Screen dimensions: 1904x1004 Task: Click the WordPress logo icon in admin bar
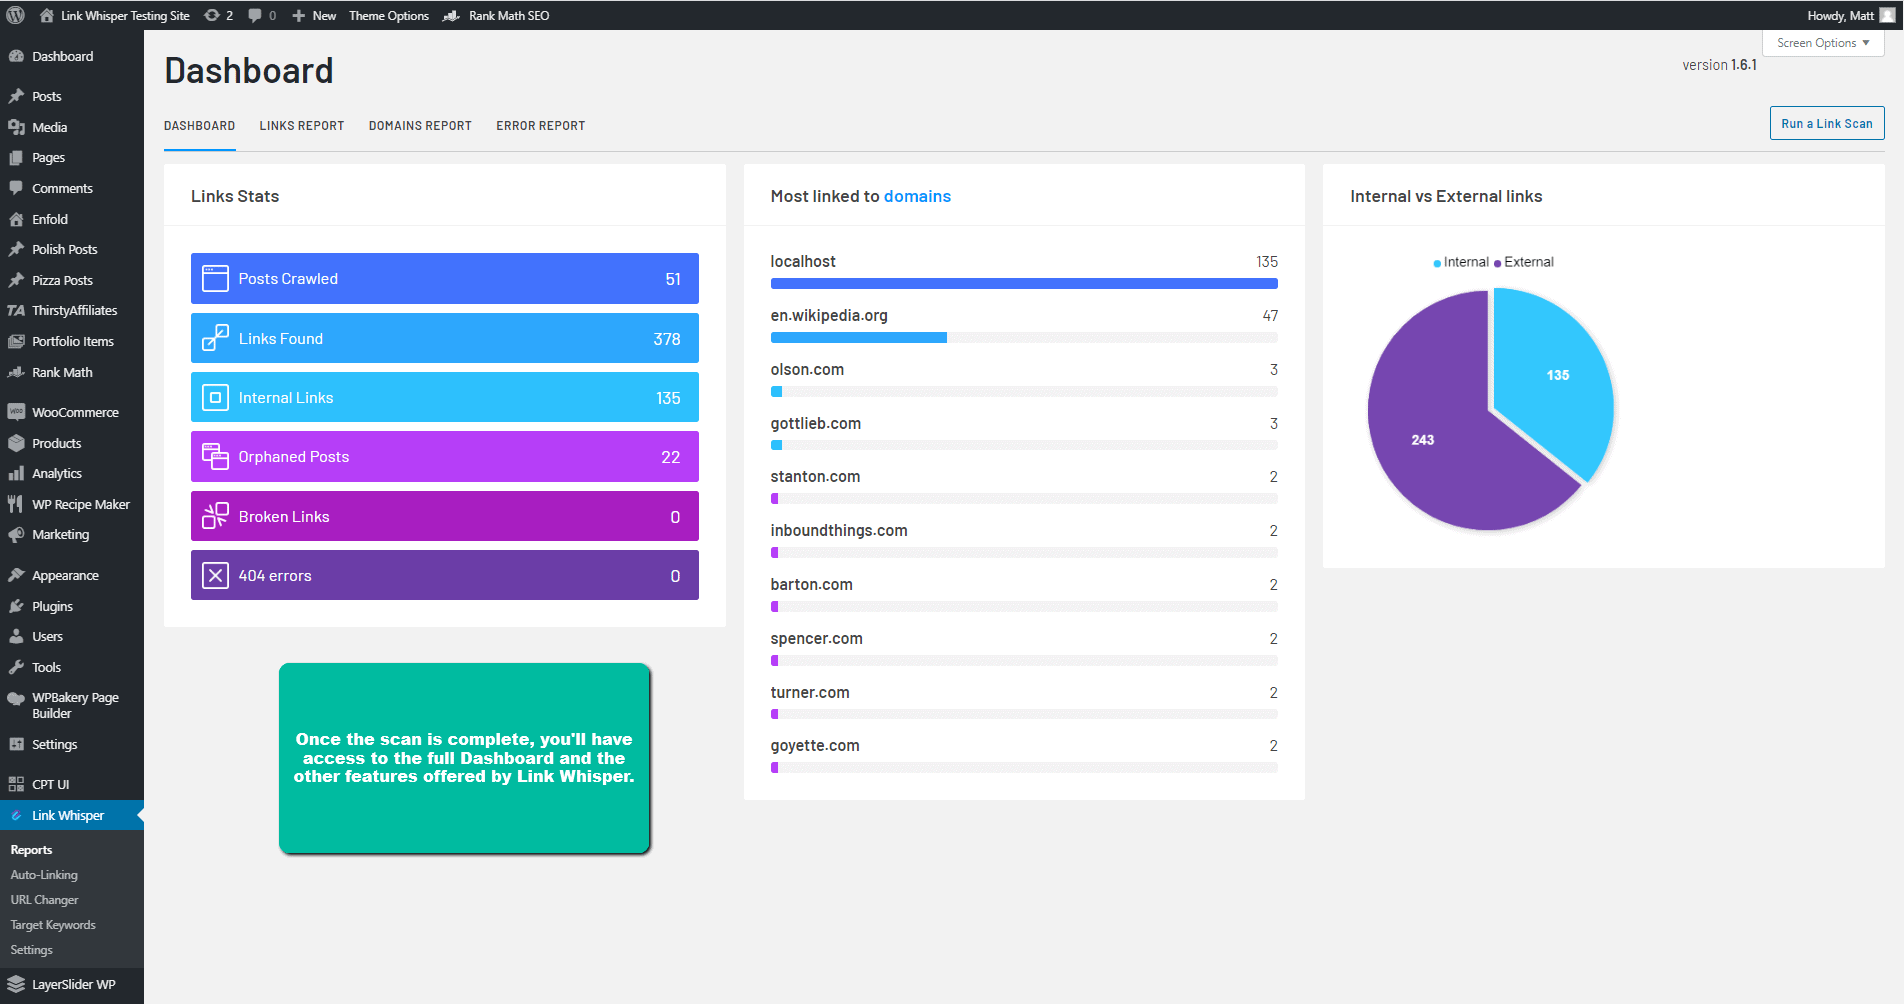pos(16,15)
